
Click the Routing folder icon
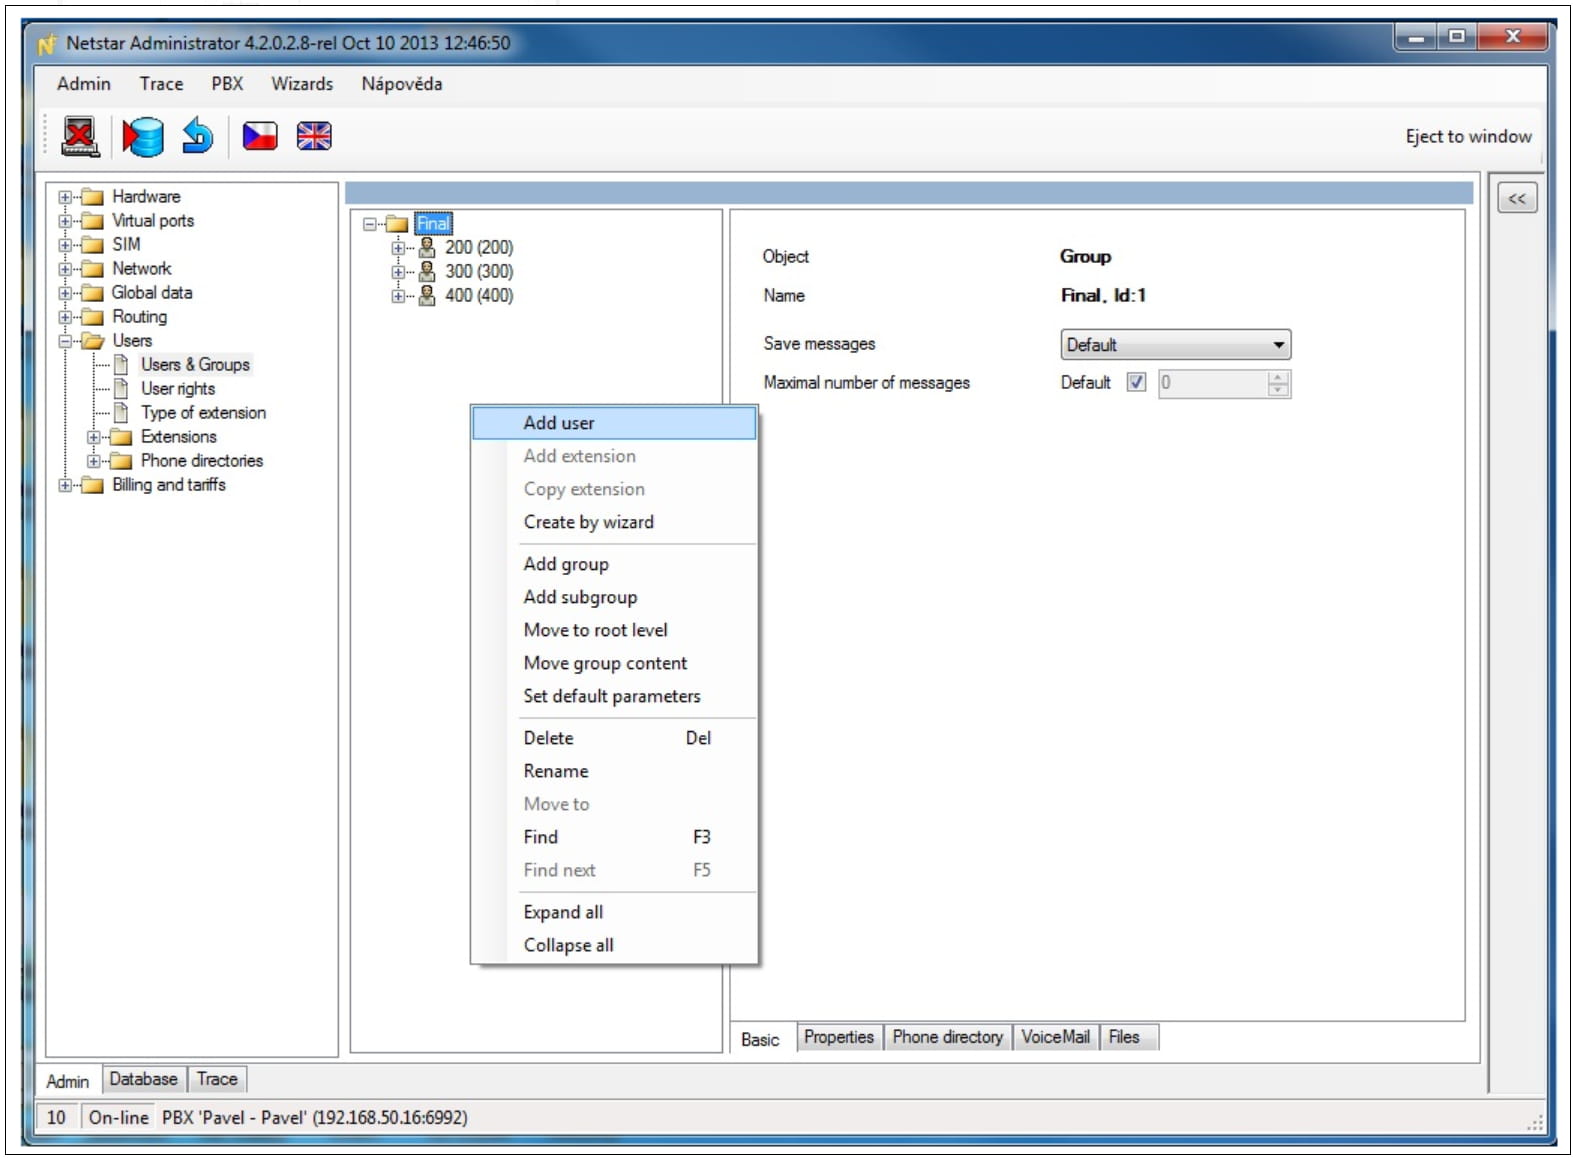pos(93,317)
